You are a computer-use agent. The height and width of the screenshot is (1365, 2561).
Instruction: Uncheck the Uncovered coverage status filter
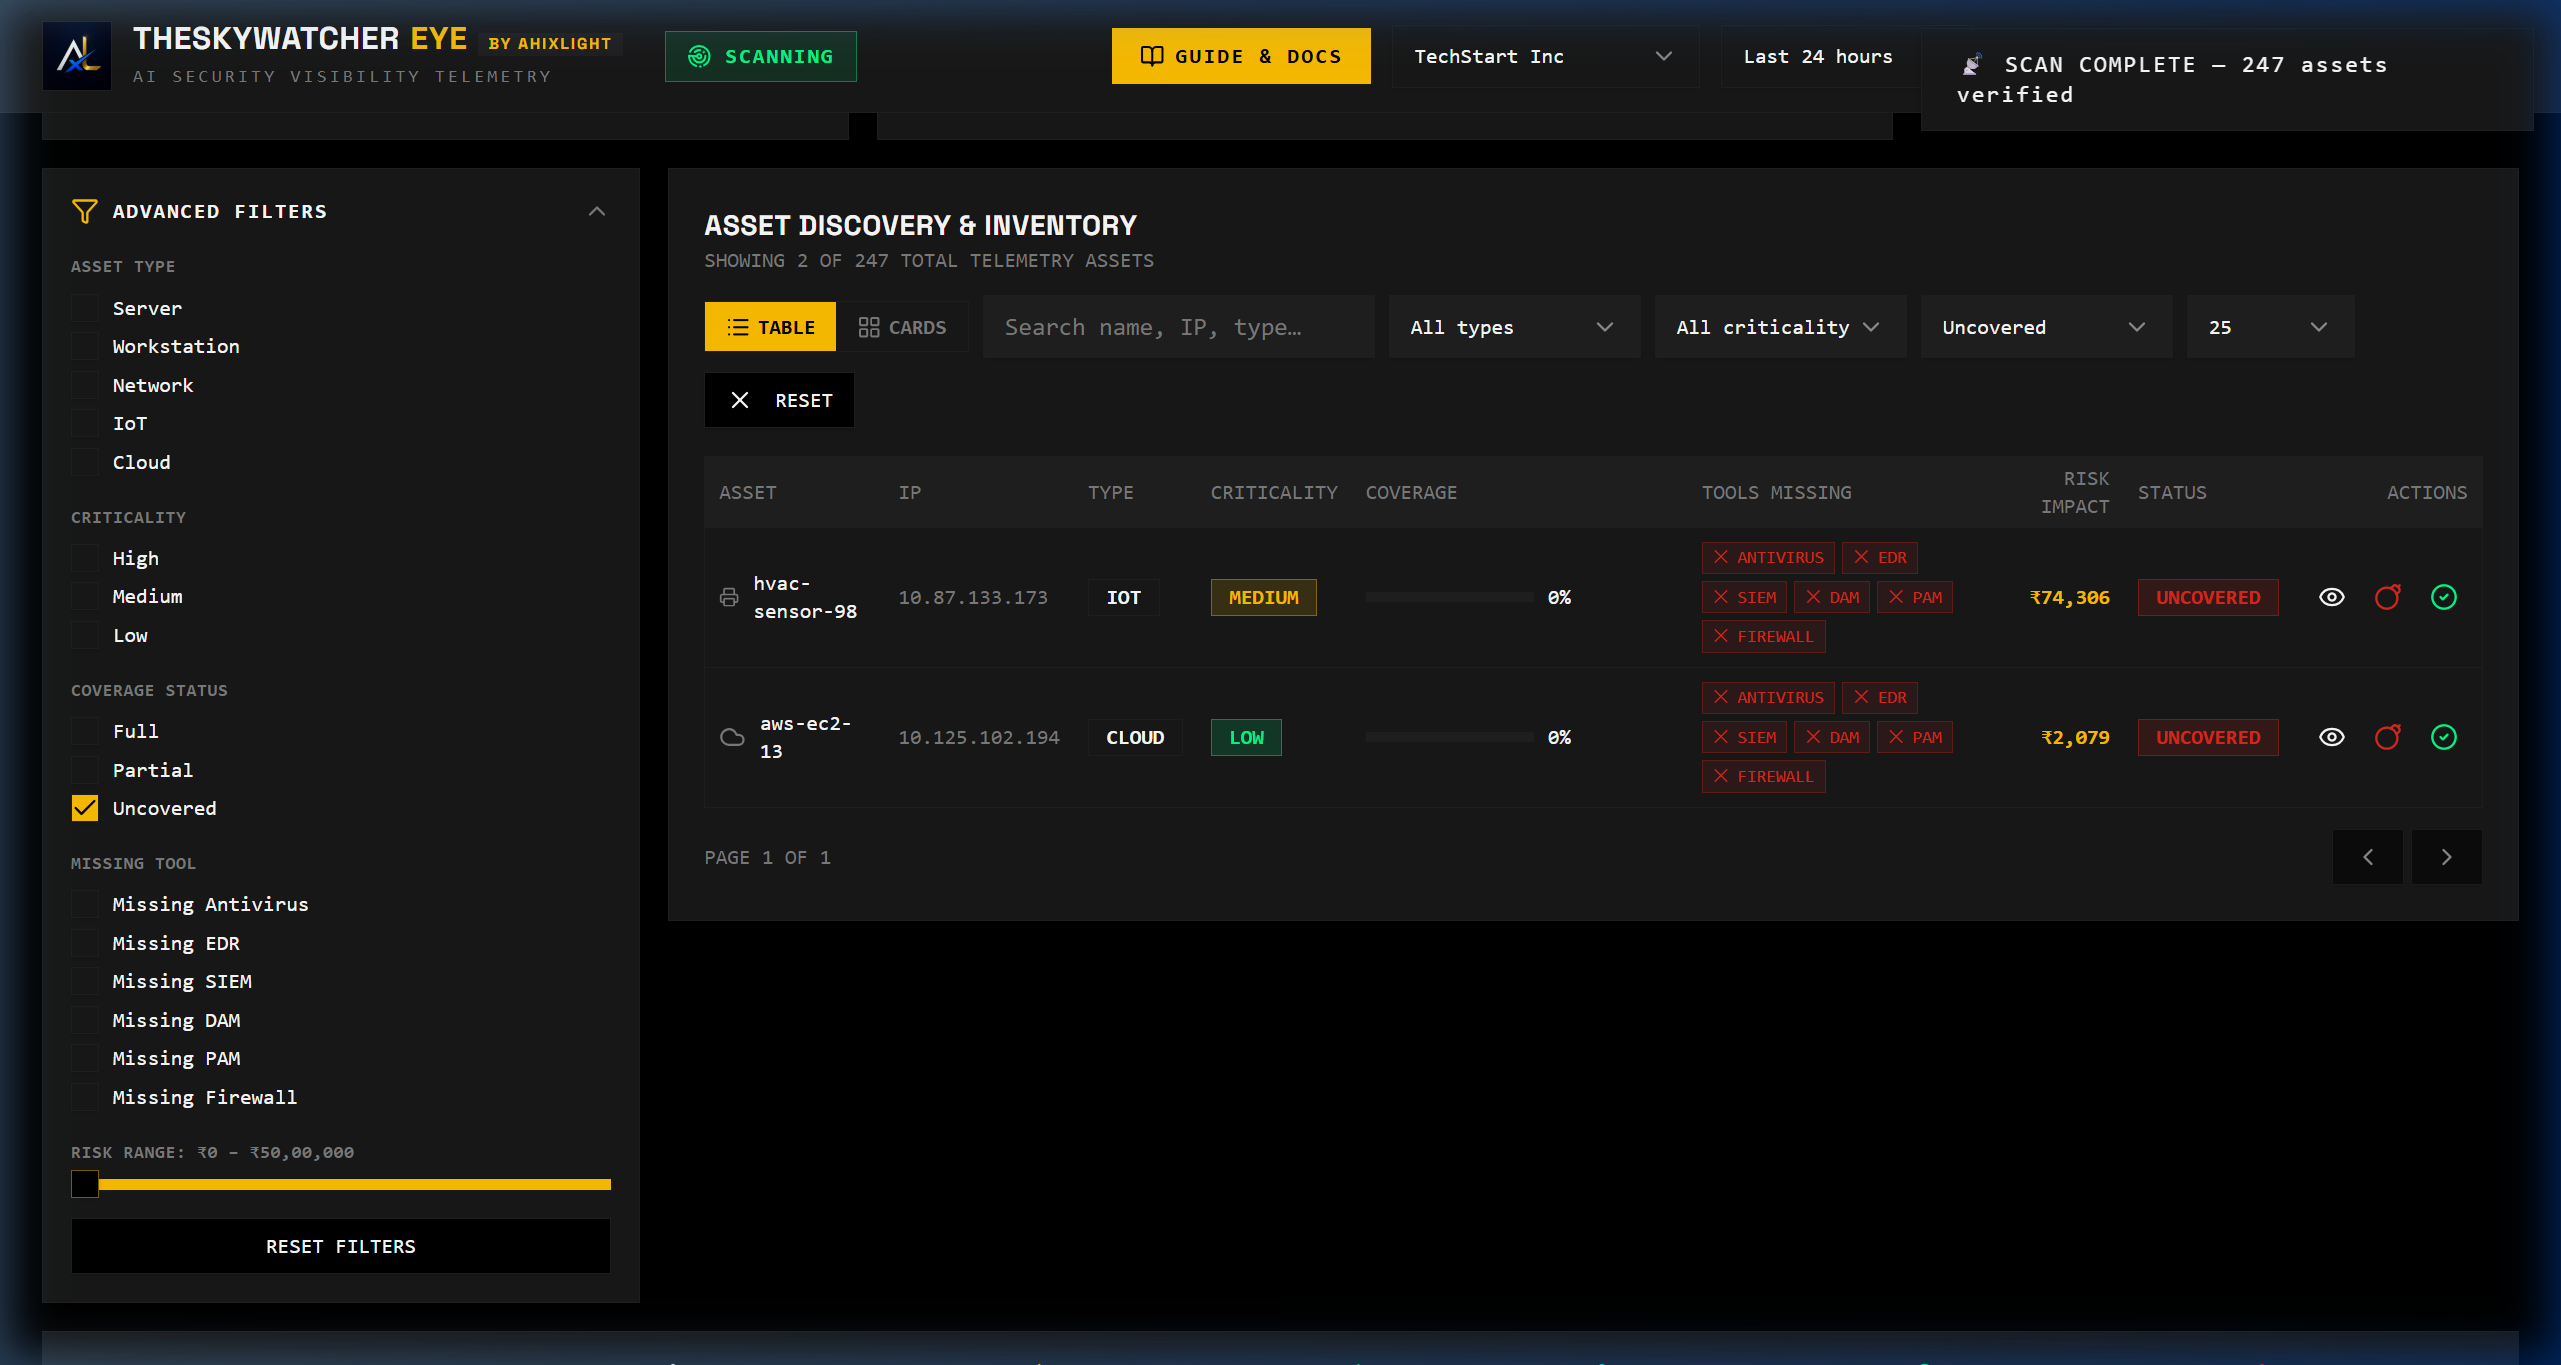coord(85,808)
